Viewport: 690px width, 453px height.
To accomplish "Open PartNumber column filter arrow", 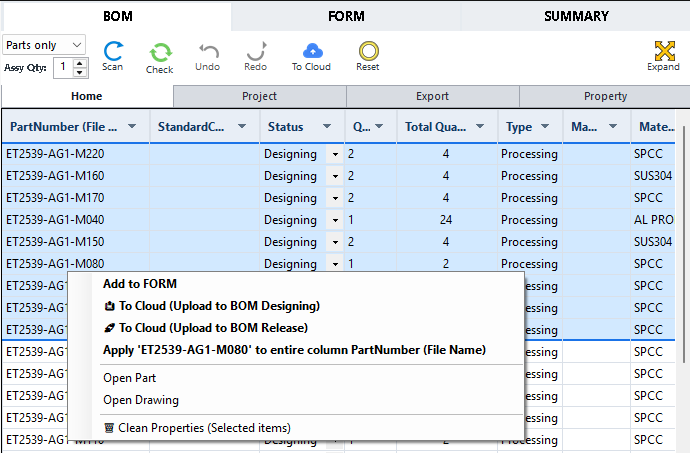I will click(132, 127).
